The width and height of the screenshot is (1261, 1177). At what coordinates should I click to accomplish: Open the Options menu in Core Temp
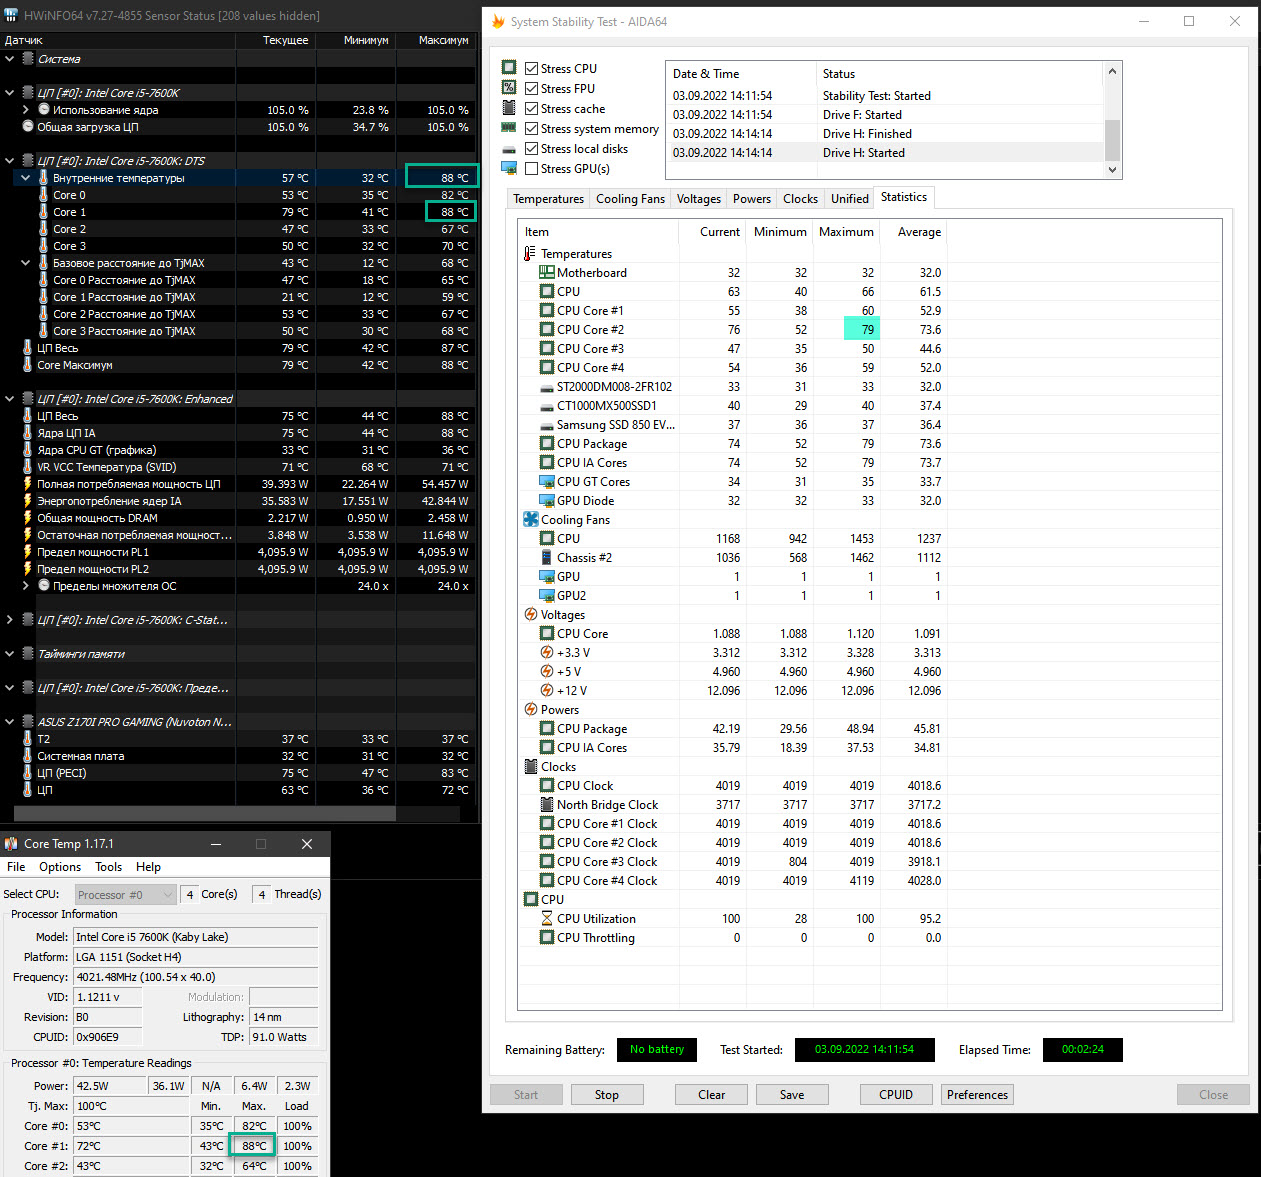pos(60,867)
